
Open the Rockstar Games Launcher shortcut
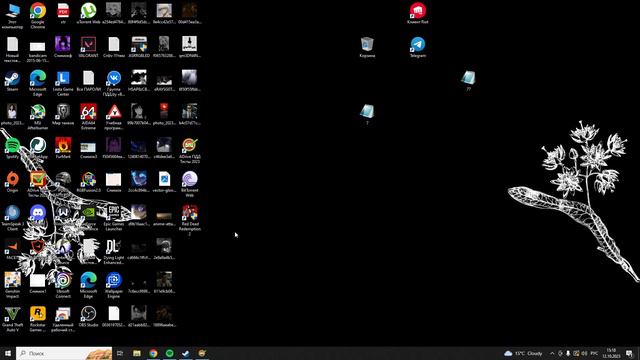(x=38, y=318)
